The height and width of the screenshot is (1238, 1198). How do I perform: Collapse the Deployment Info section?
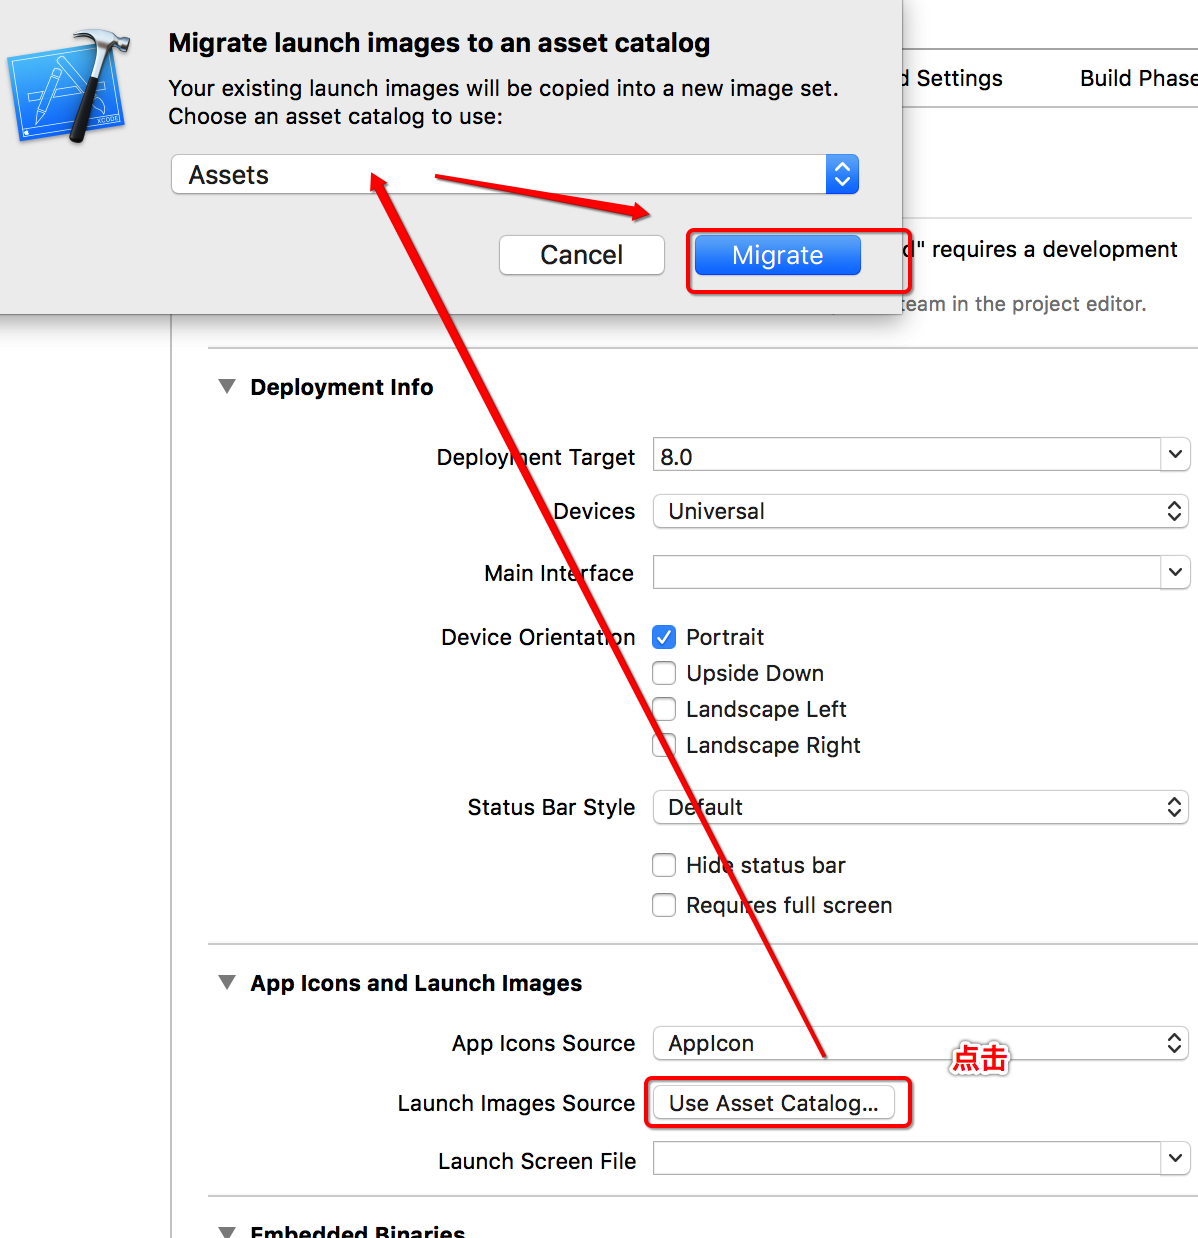click(x=227, y=387)
